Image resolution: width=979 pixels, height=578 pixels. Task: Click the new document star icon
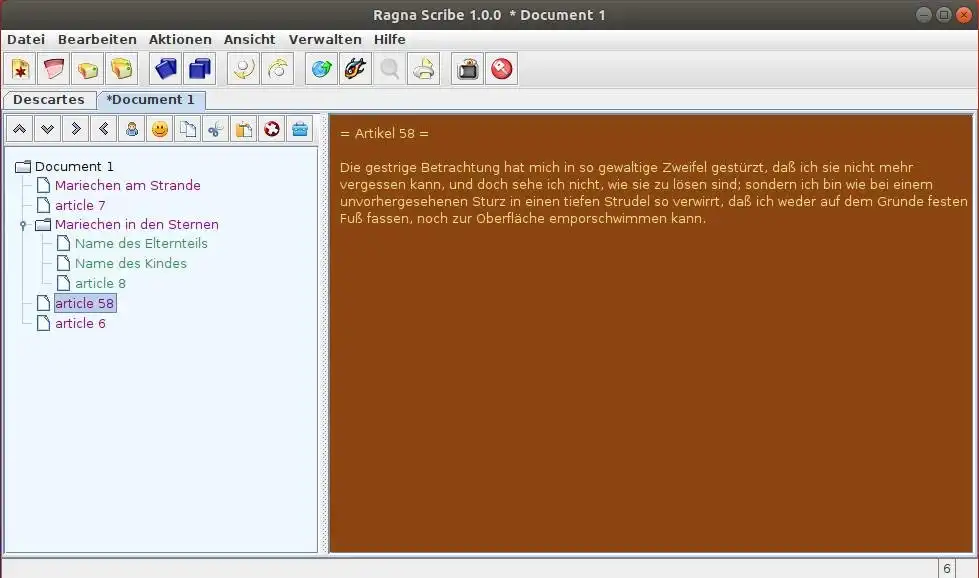coord(21,69)
